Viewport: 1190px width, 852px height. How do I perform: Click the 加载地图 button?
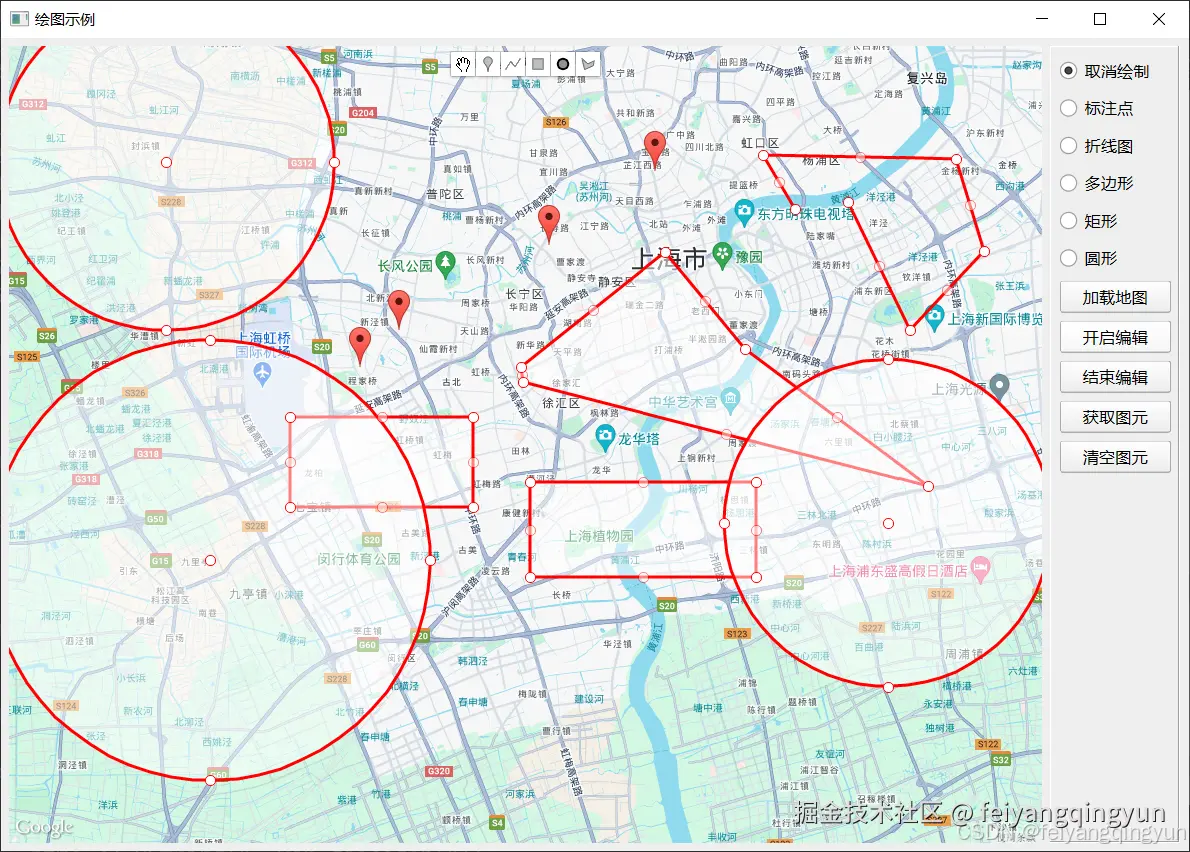pos(1115,297)
